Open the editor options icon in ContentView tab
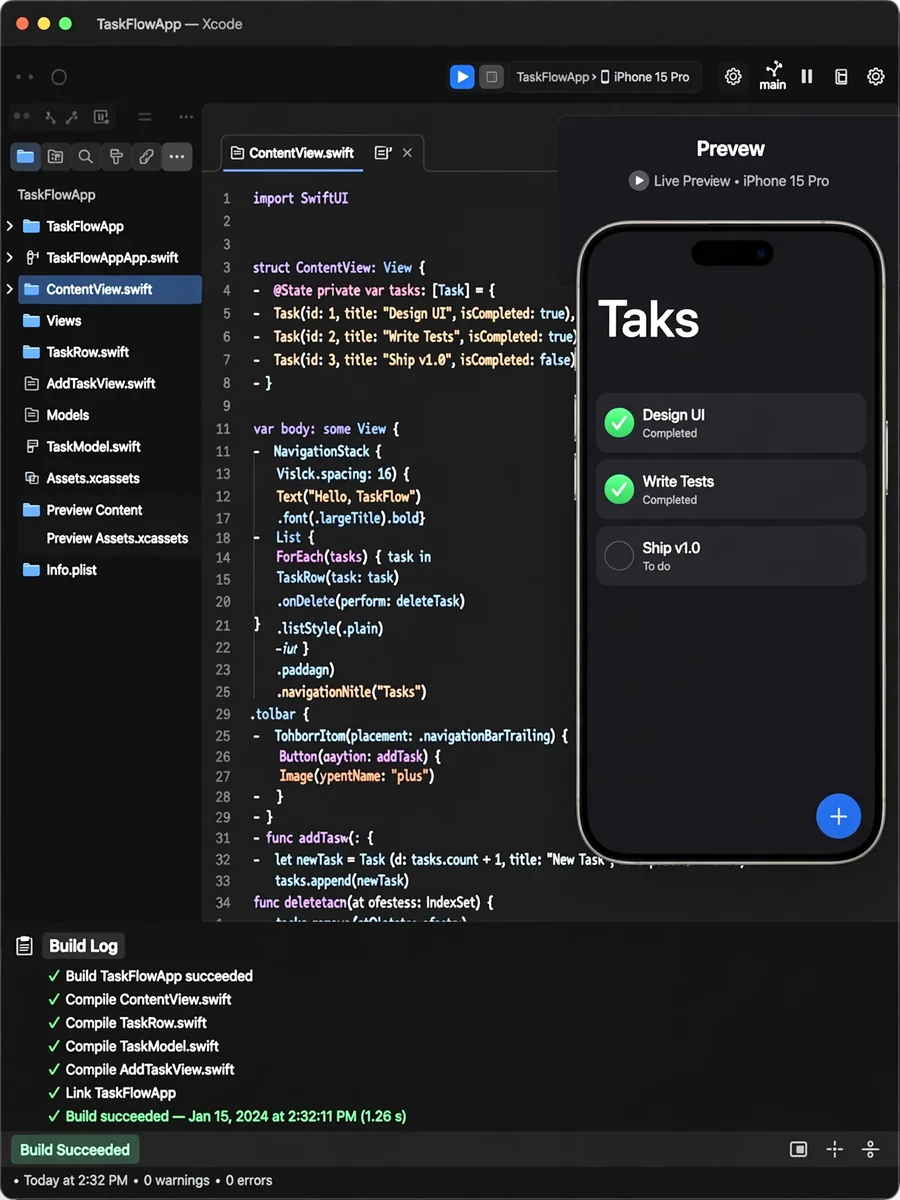 [x=382, y=153]
